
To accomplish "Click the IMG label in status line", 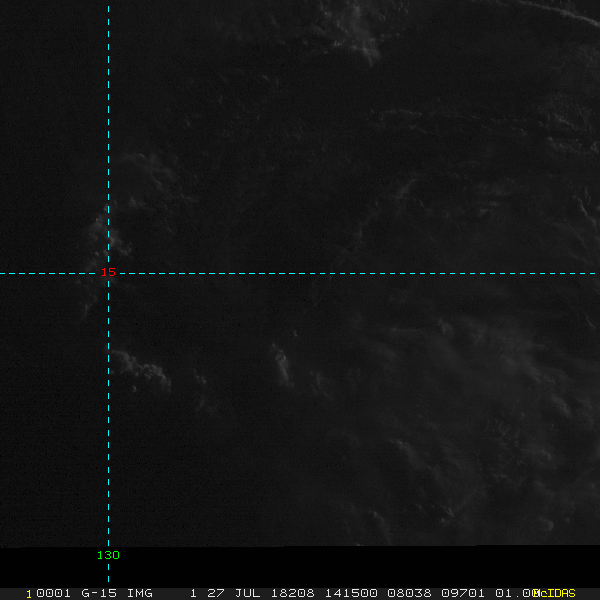I will [139, 593].
